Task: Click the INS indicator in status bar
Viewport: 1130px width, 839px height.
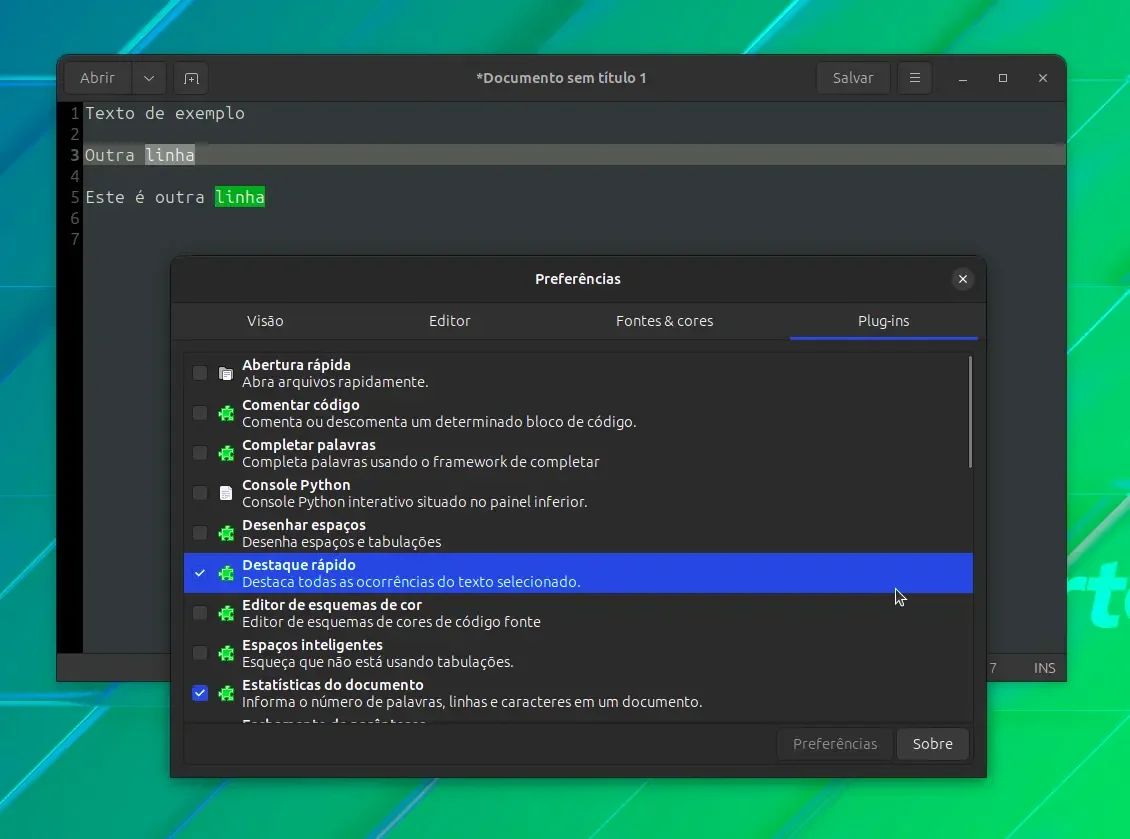Action: (x=1044, y=668)
